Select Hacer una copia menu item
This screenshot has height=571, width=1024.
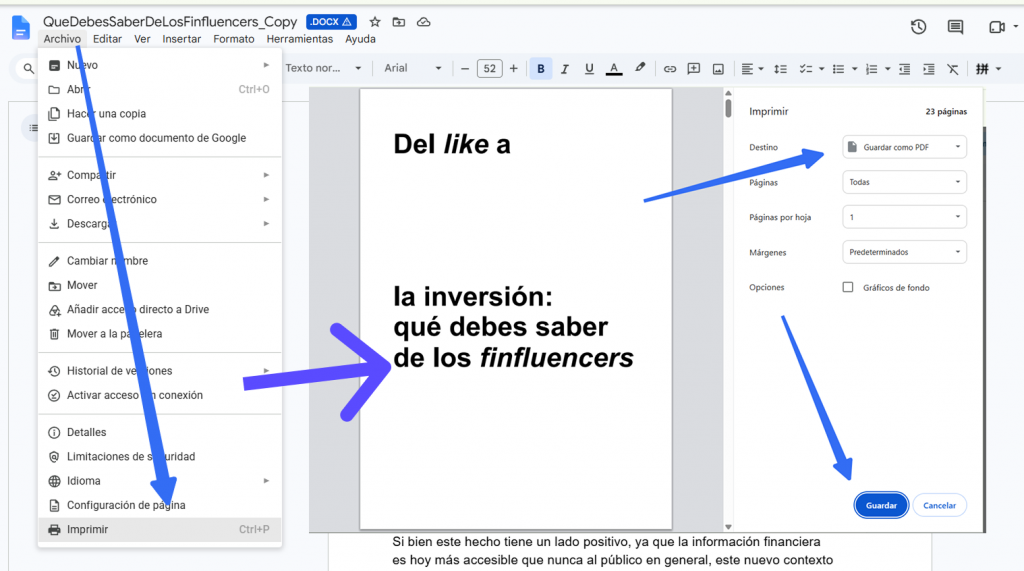(x=160, y=114)
